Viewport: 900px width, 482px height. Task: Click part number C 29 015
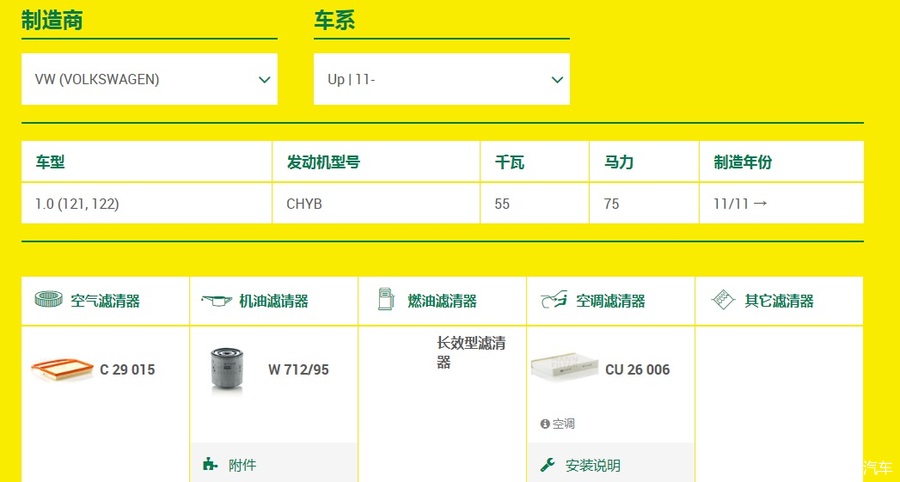pyautogui.click(x=127, y=370)
